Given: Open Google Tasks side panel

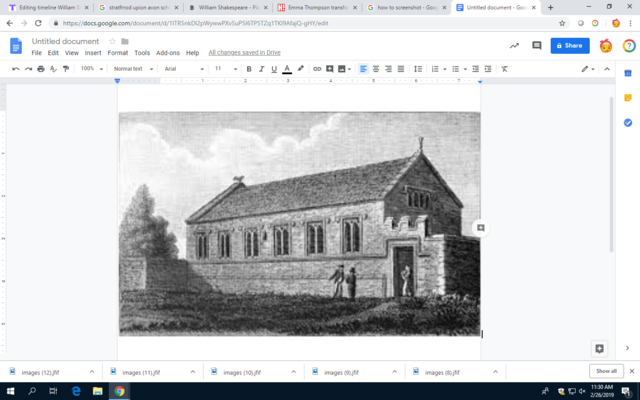Looking at the screenshot, I should 628,122.
